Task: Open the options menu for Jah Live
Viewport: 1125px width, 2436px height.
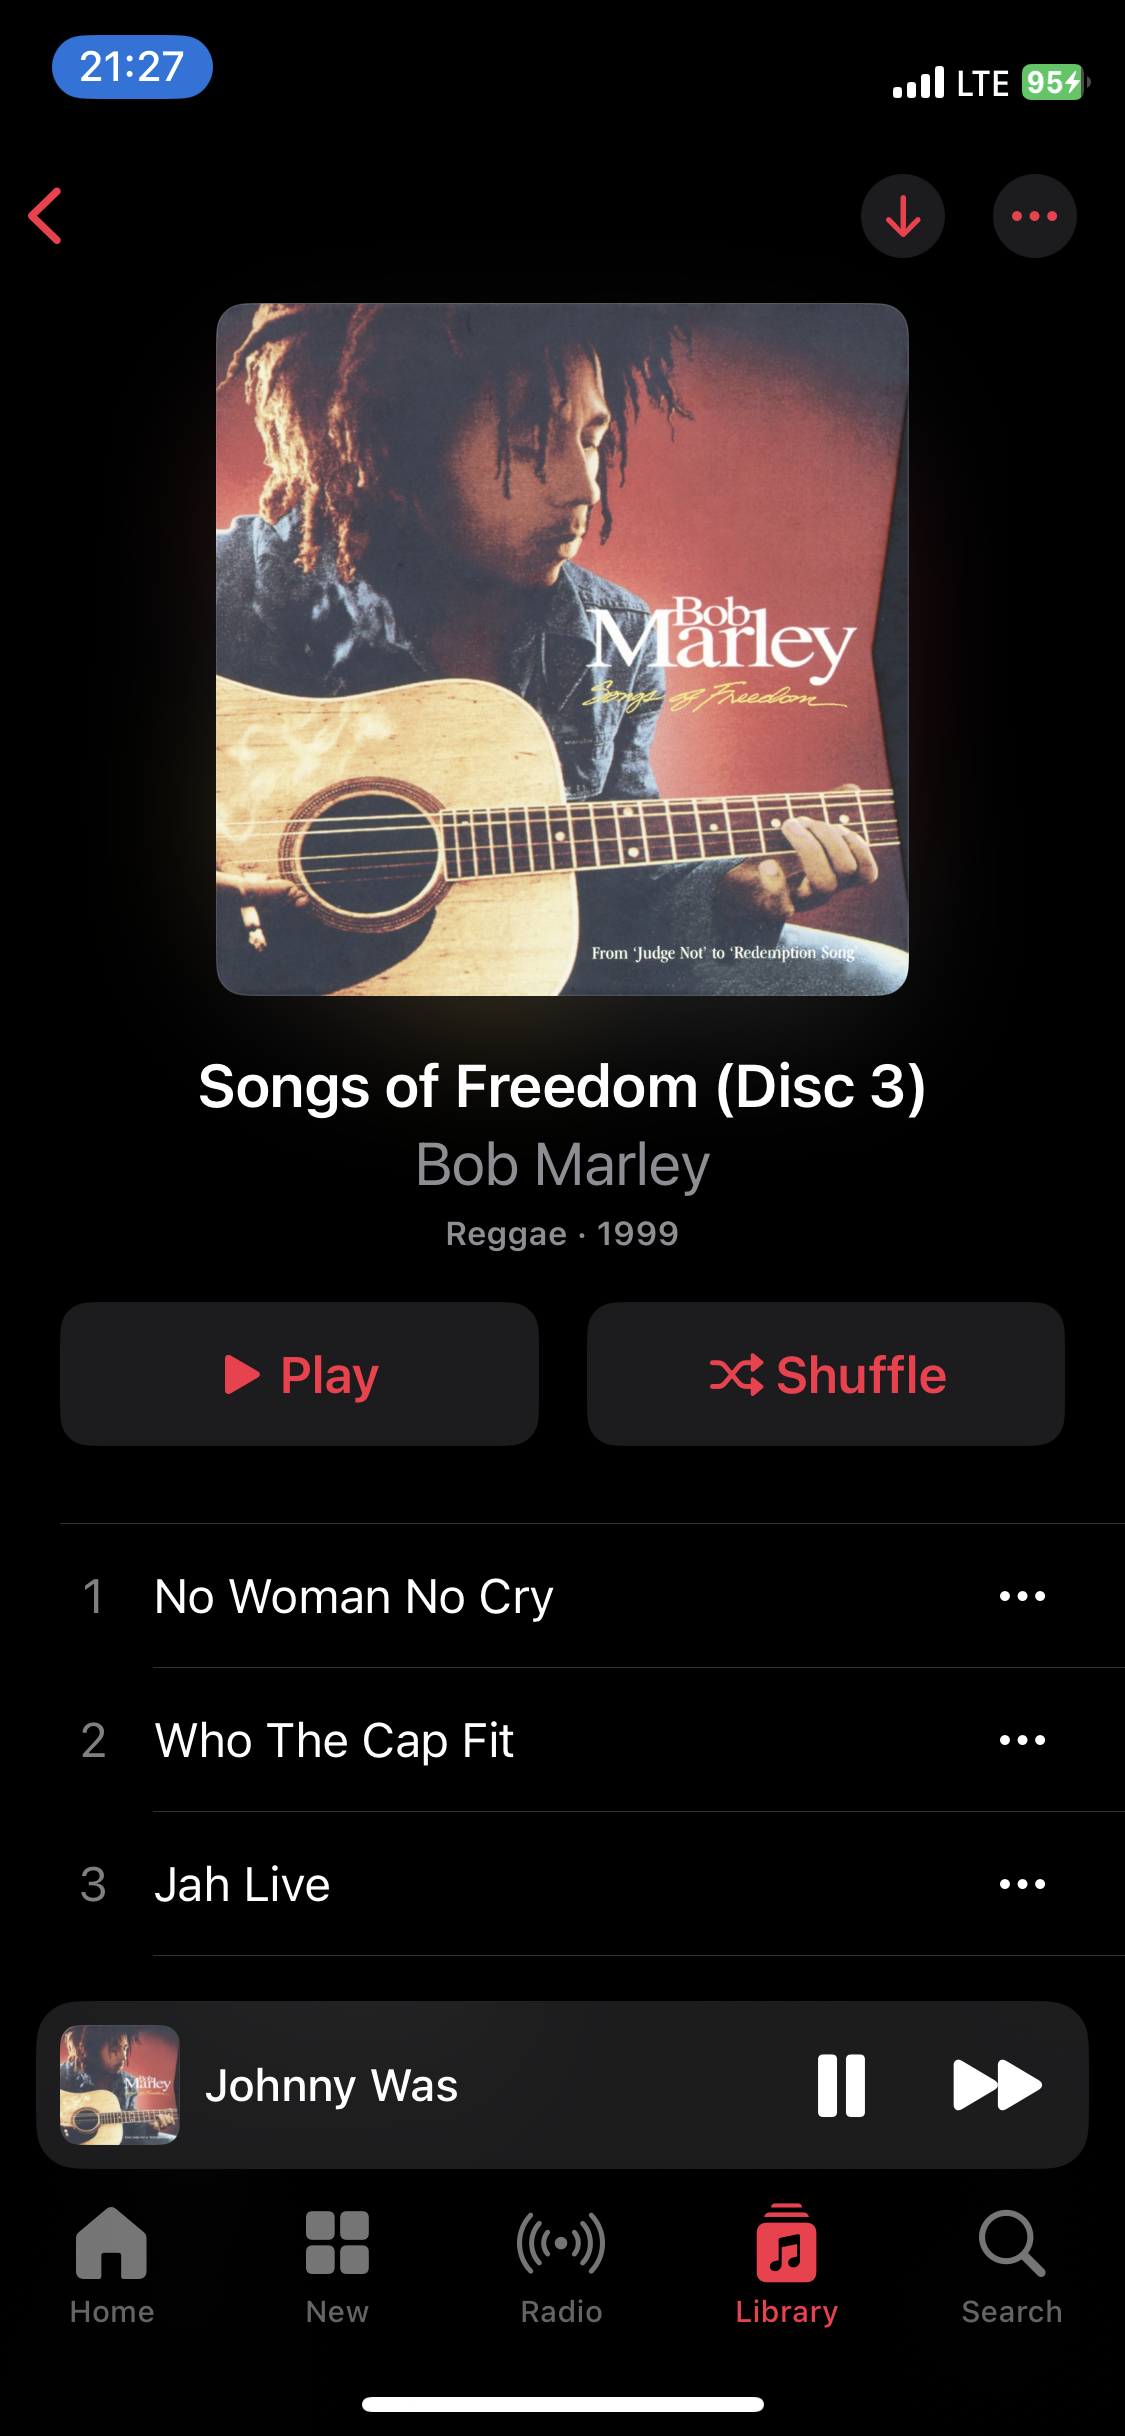Action: point(1022,1884)
